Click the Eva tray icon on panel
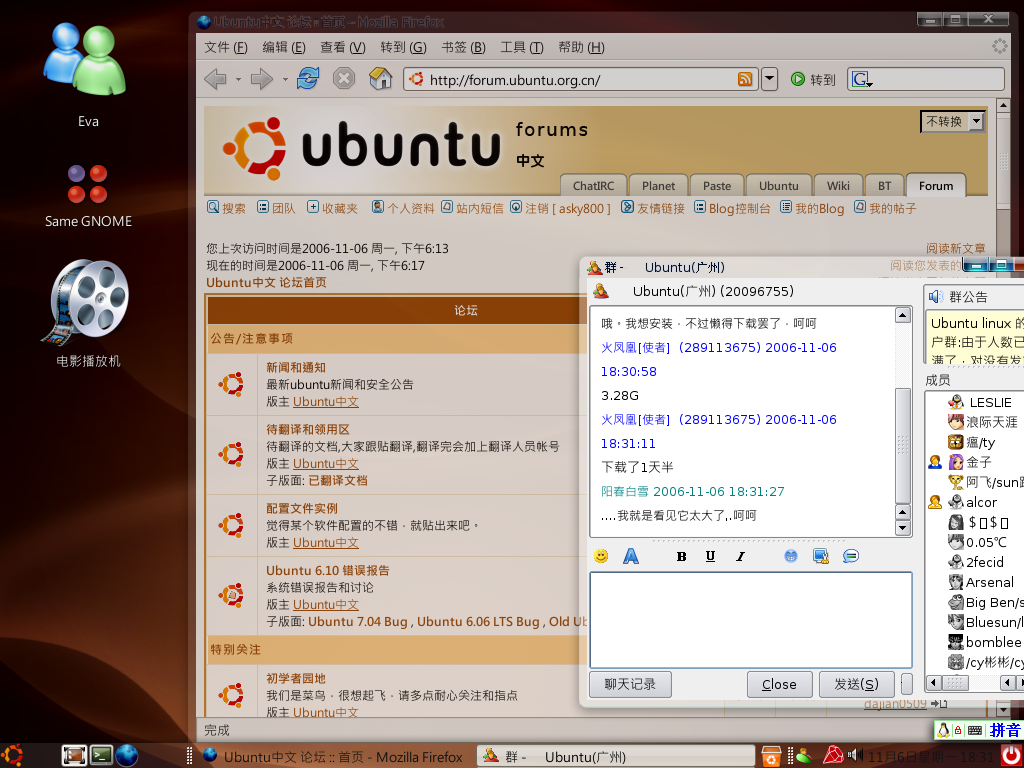Viewport: 1024px width, 768px height. coord(804,756)
